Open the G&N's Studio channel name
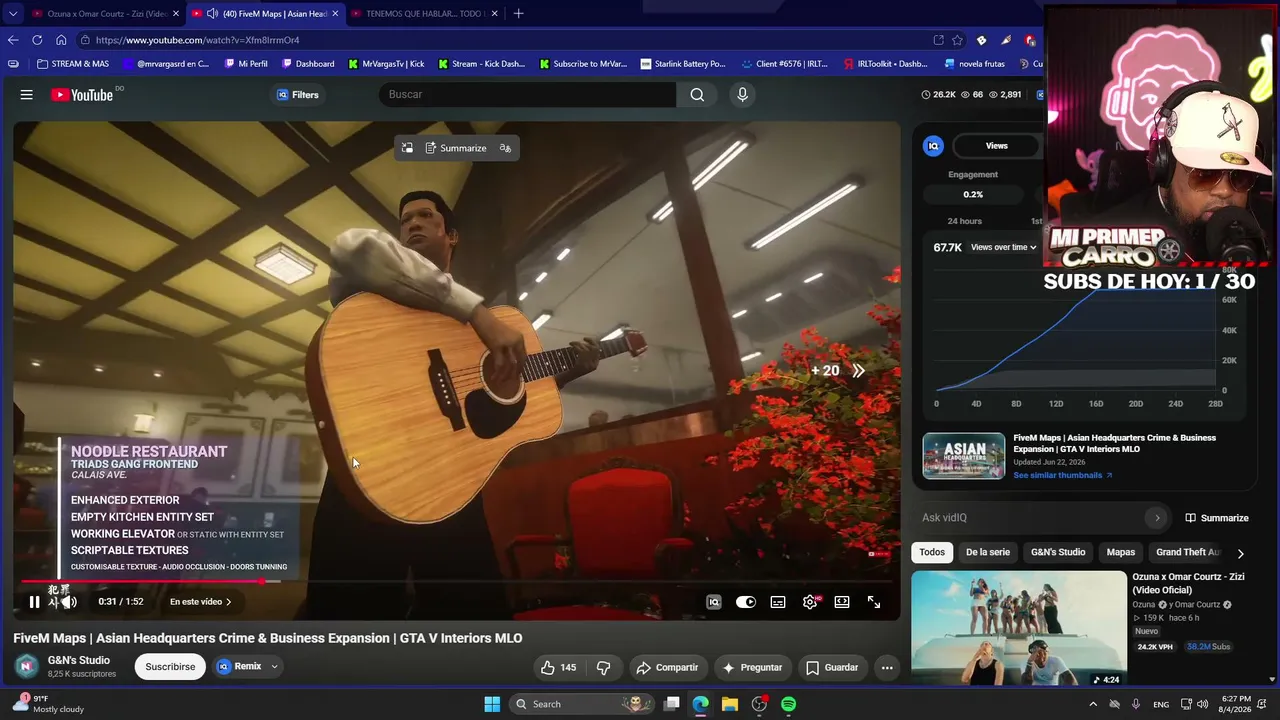Image resolution: width=1280 pixels, height=720 pixels. 79,660
